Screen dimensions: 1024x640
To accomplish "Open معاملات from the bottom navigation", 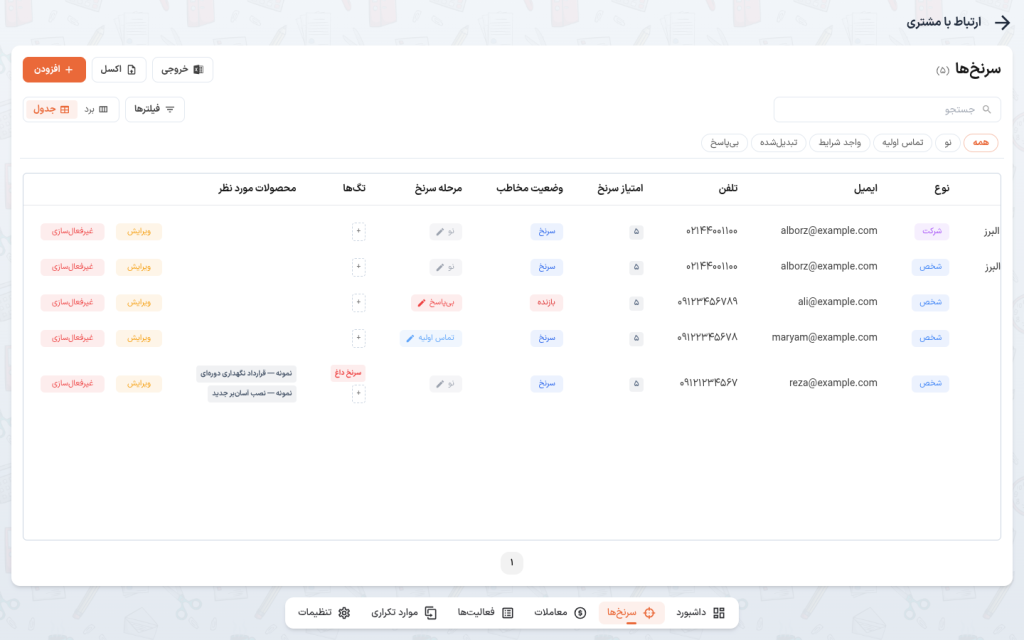I will click(x=560, y=613).
